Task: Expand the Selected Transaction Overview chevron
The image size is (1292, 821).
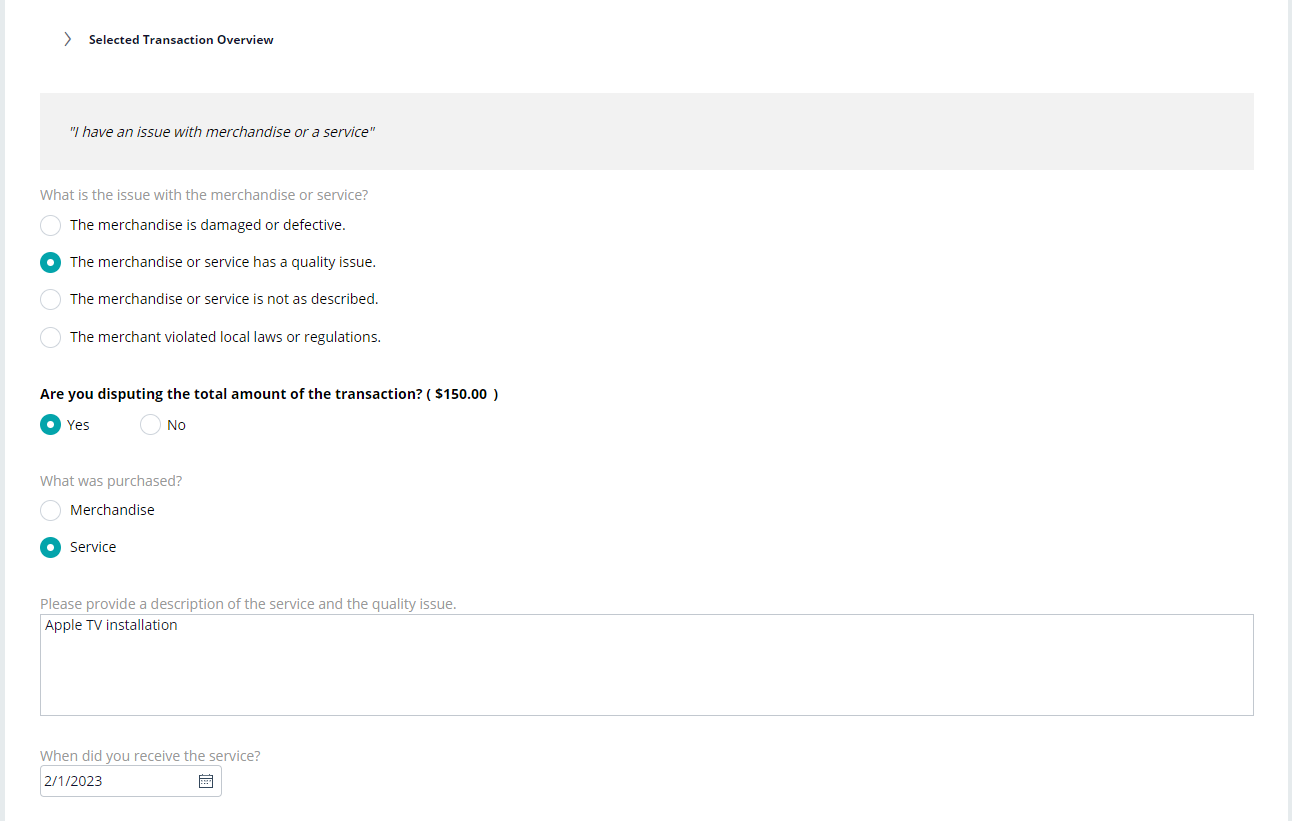Action: (67, 39)
